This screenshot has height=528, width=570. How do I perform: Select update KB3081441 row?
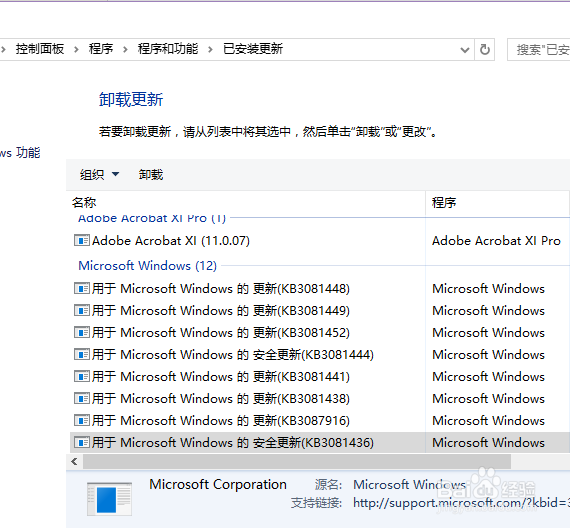coord(320,376)
